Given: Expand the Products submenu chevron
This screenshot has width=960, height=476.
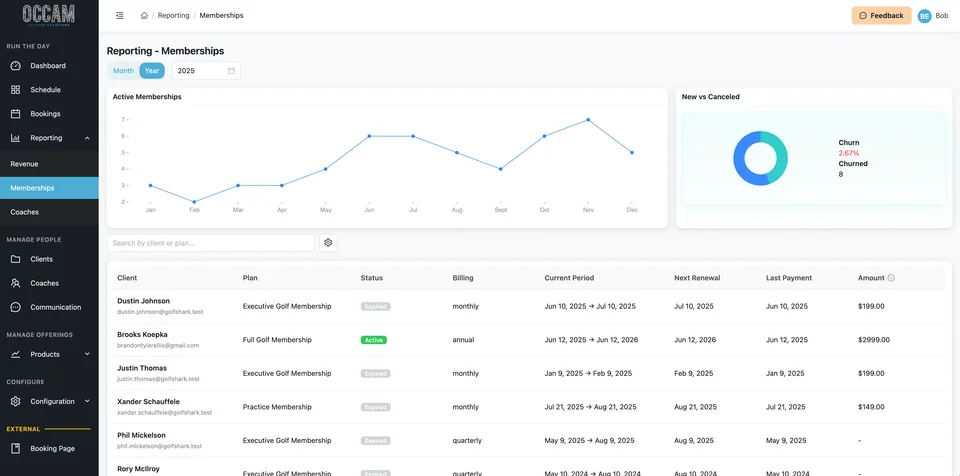Looking at the screenshot, I should point(87,354).
